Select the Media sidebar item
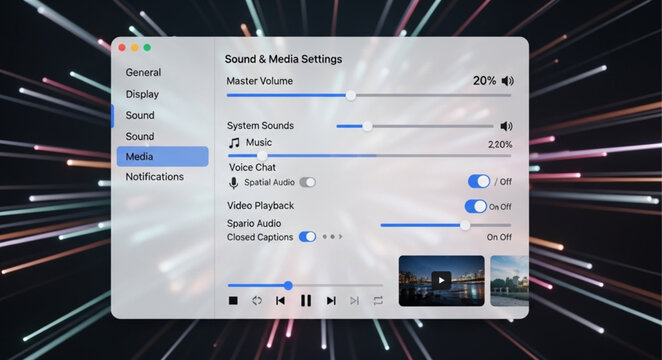662x360 pixels. [x=163, y=157]
